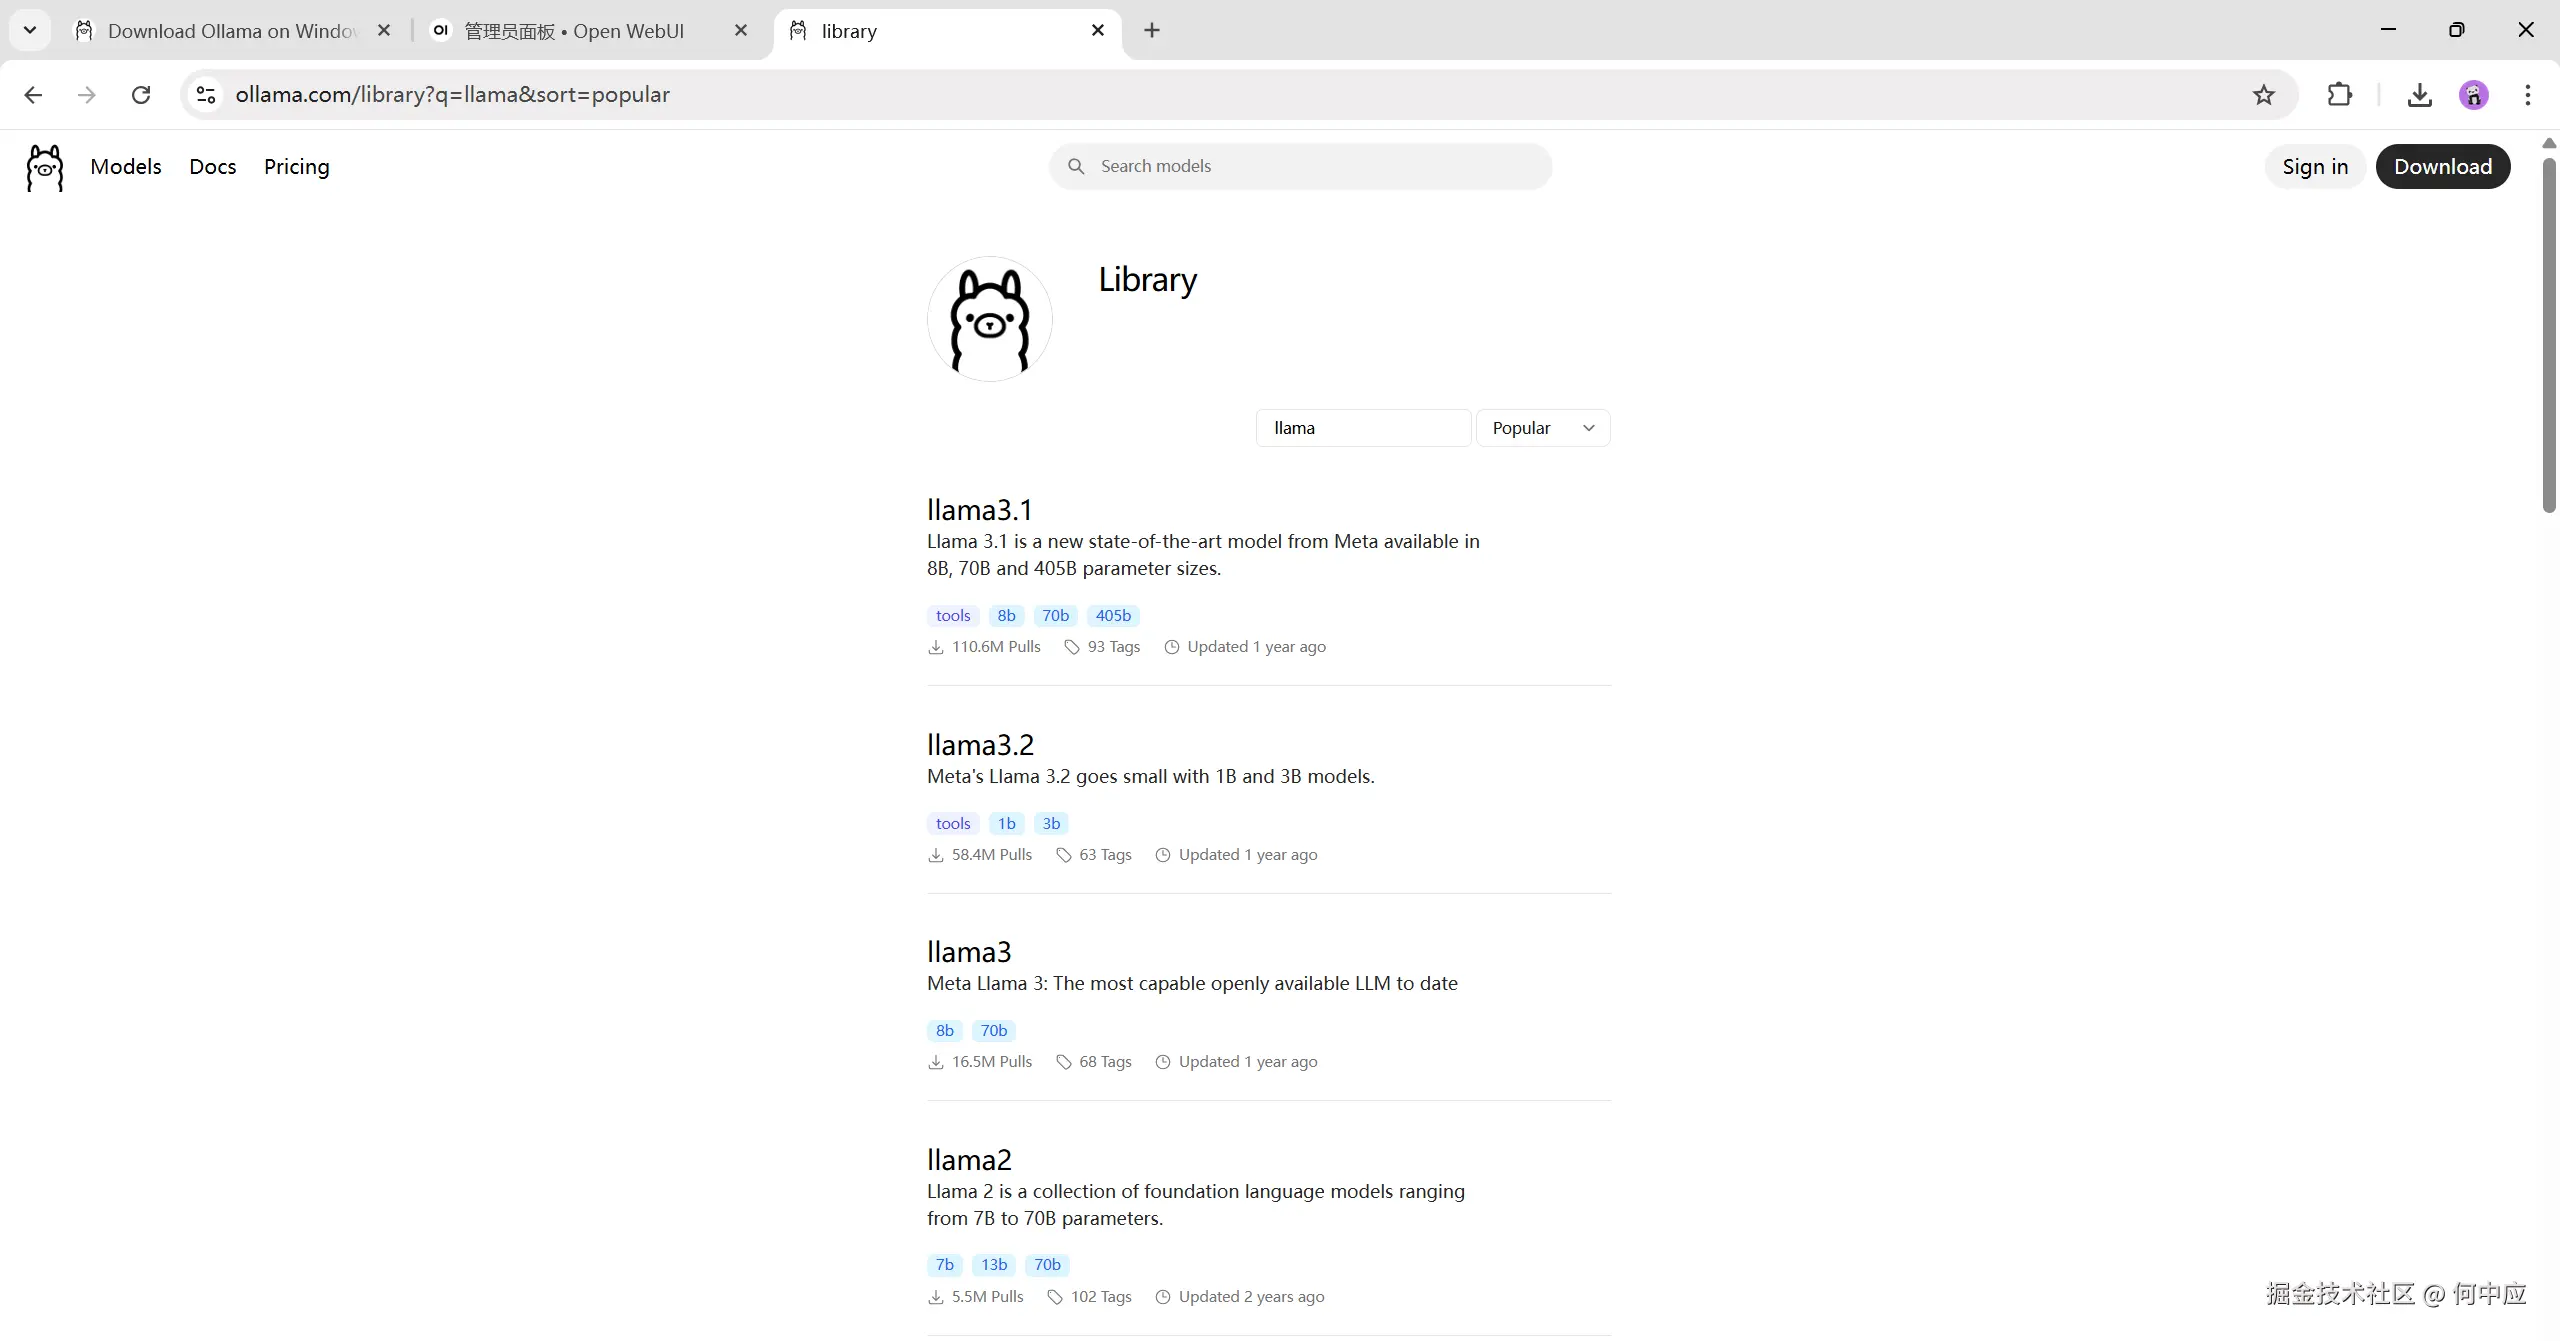Open the browser extensions puzzle icon

[x=2340, y=95]
